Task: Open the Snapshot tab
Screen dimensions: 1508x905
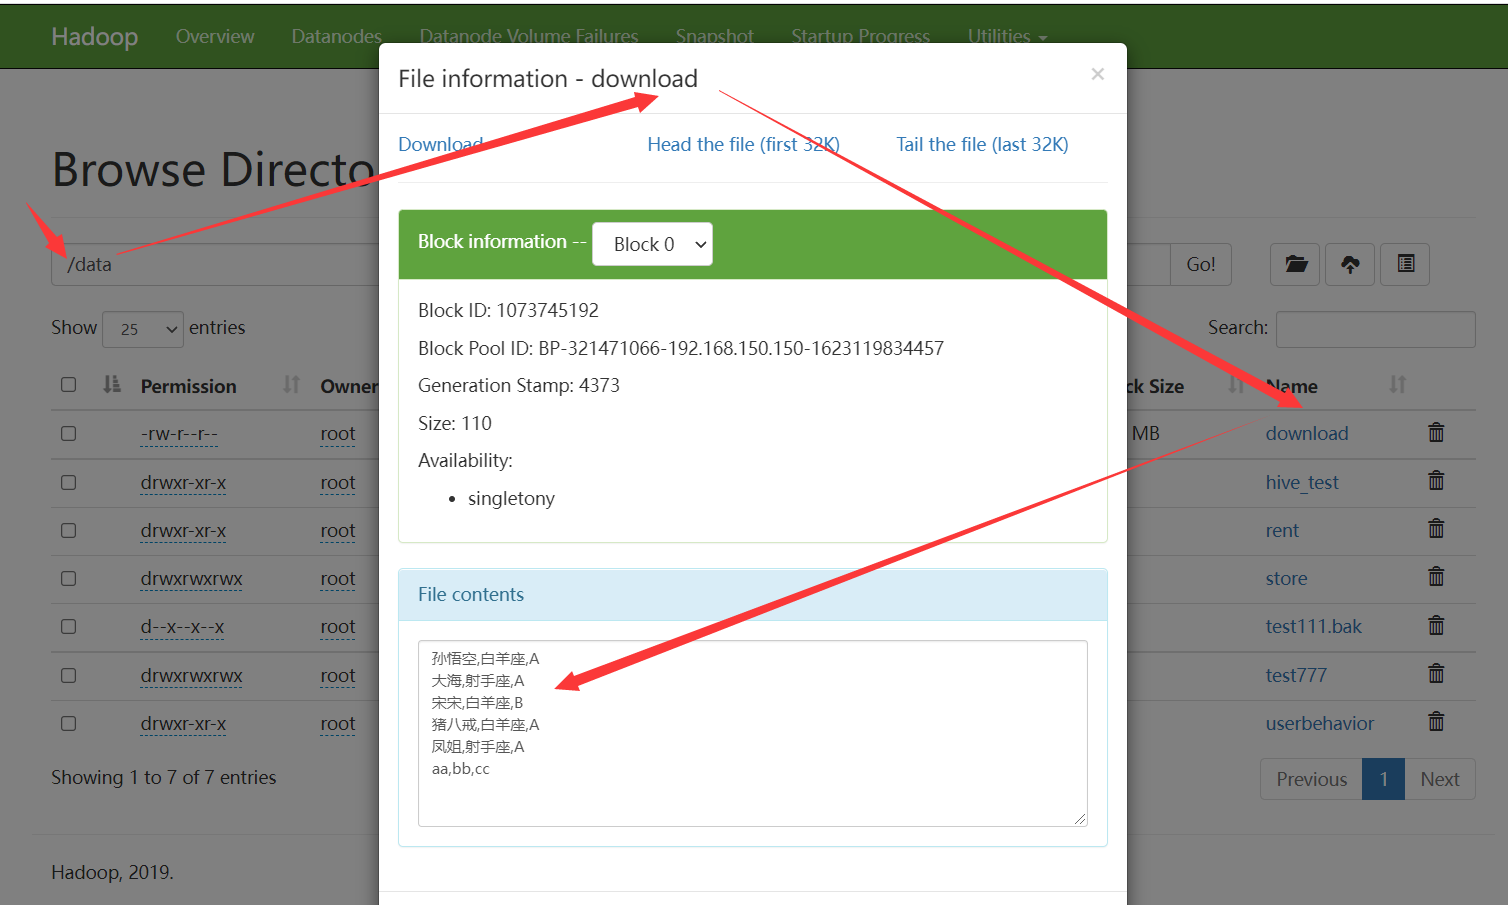Action: point(714,36)
